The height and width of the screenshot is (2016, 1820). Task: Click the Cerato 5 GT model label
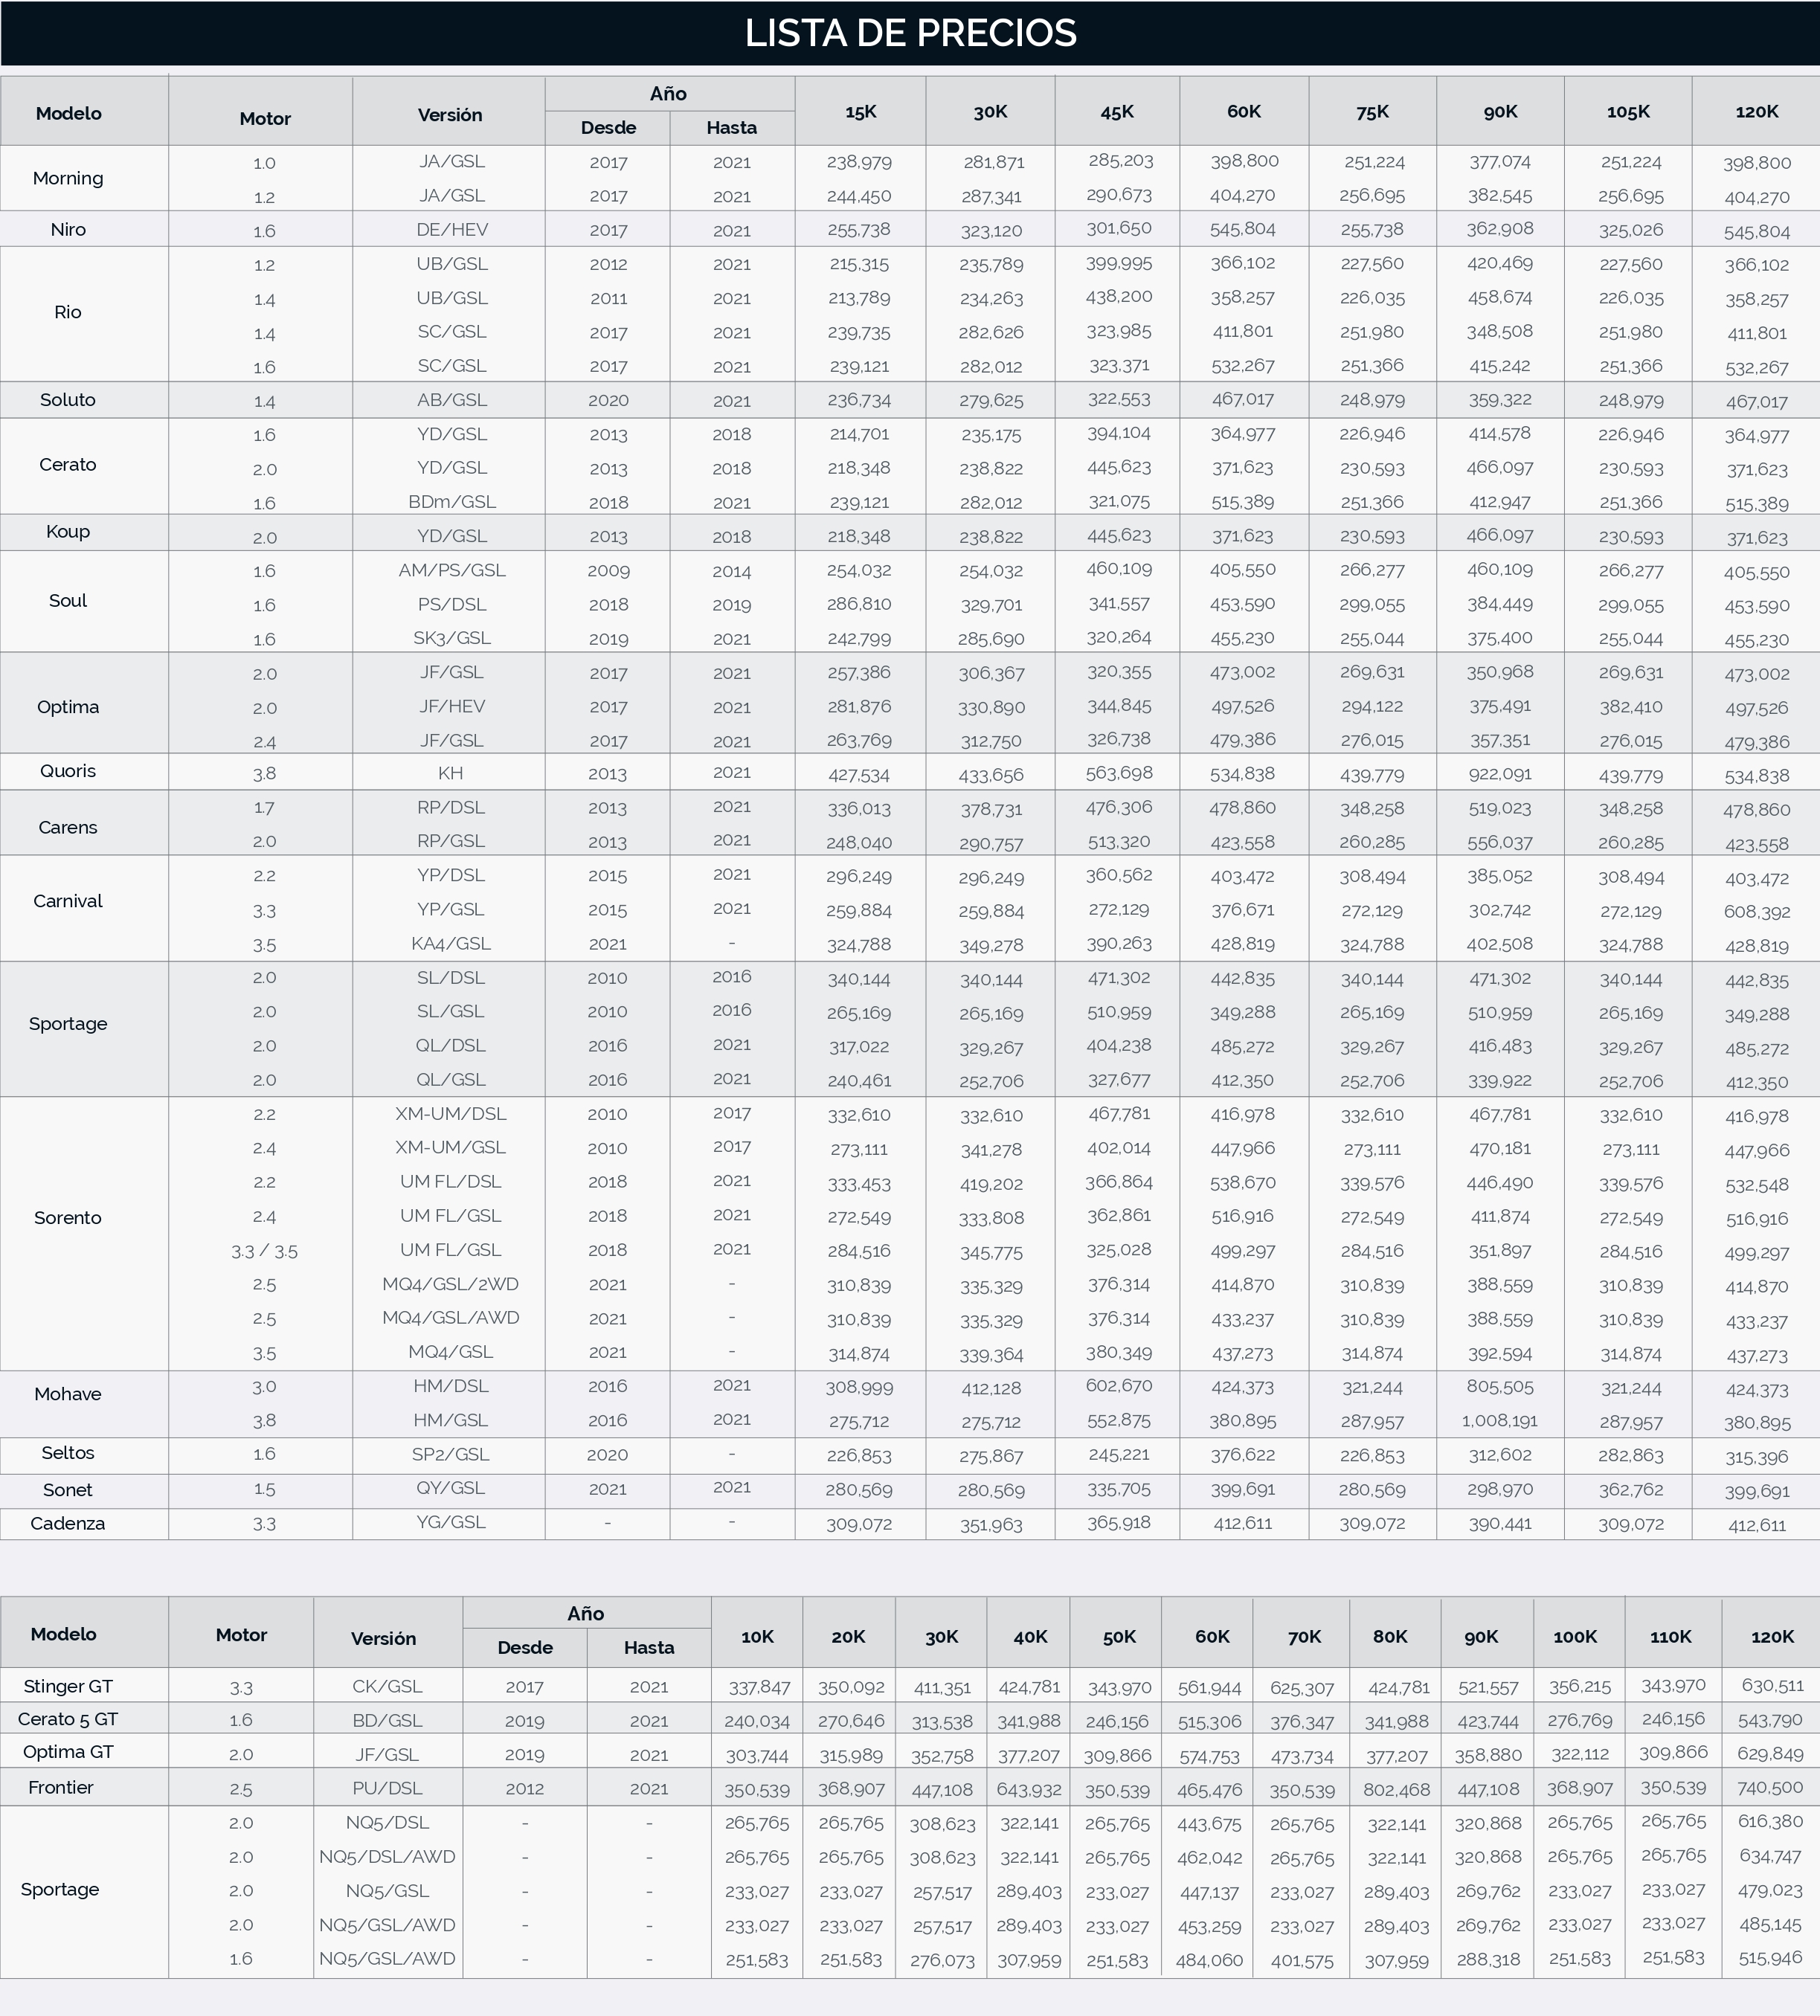click(x=68, y=1719)
